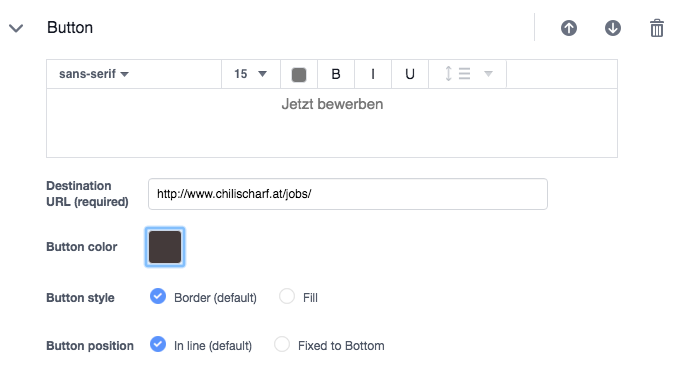
Task: Toggle underline text formatting
Action: pyautogui.click(x=410, y=74)
